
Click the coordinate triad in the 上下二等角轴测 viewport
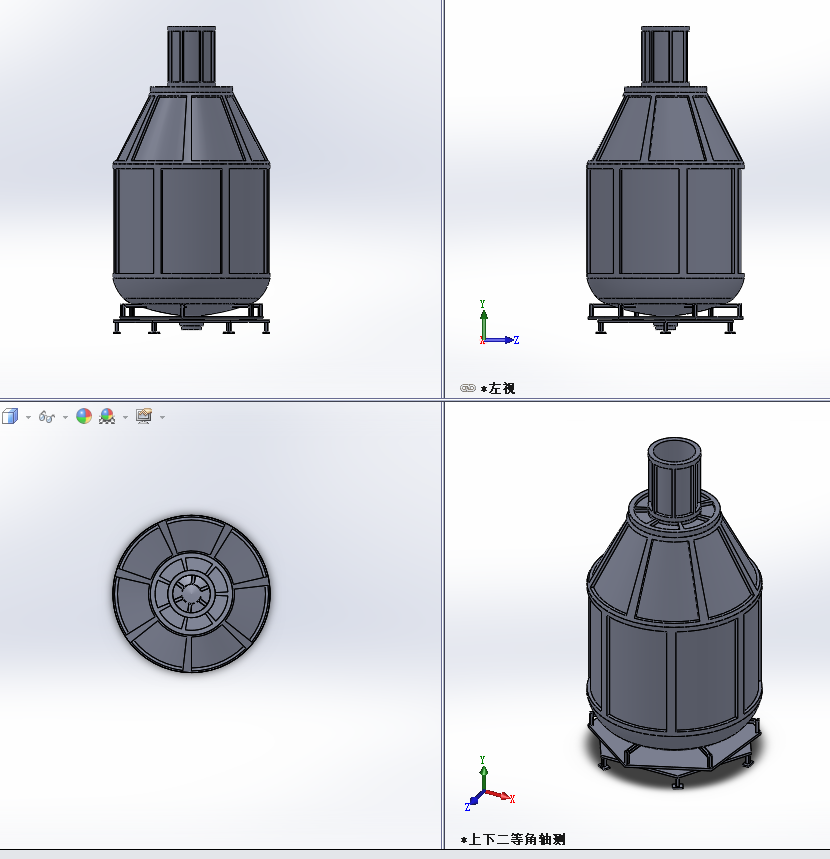click(489, 784)
